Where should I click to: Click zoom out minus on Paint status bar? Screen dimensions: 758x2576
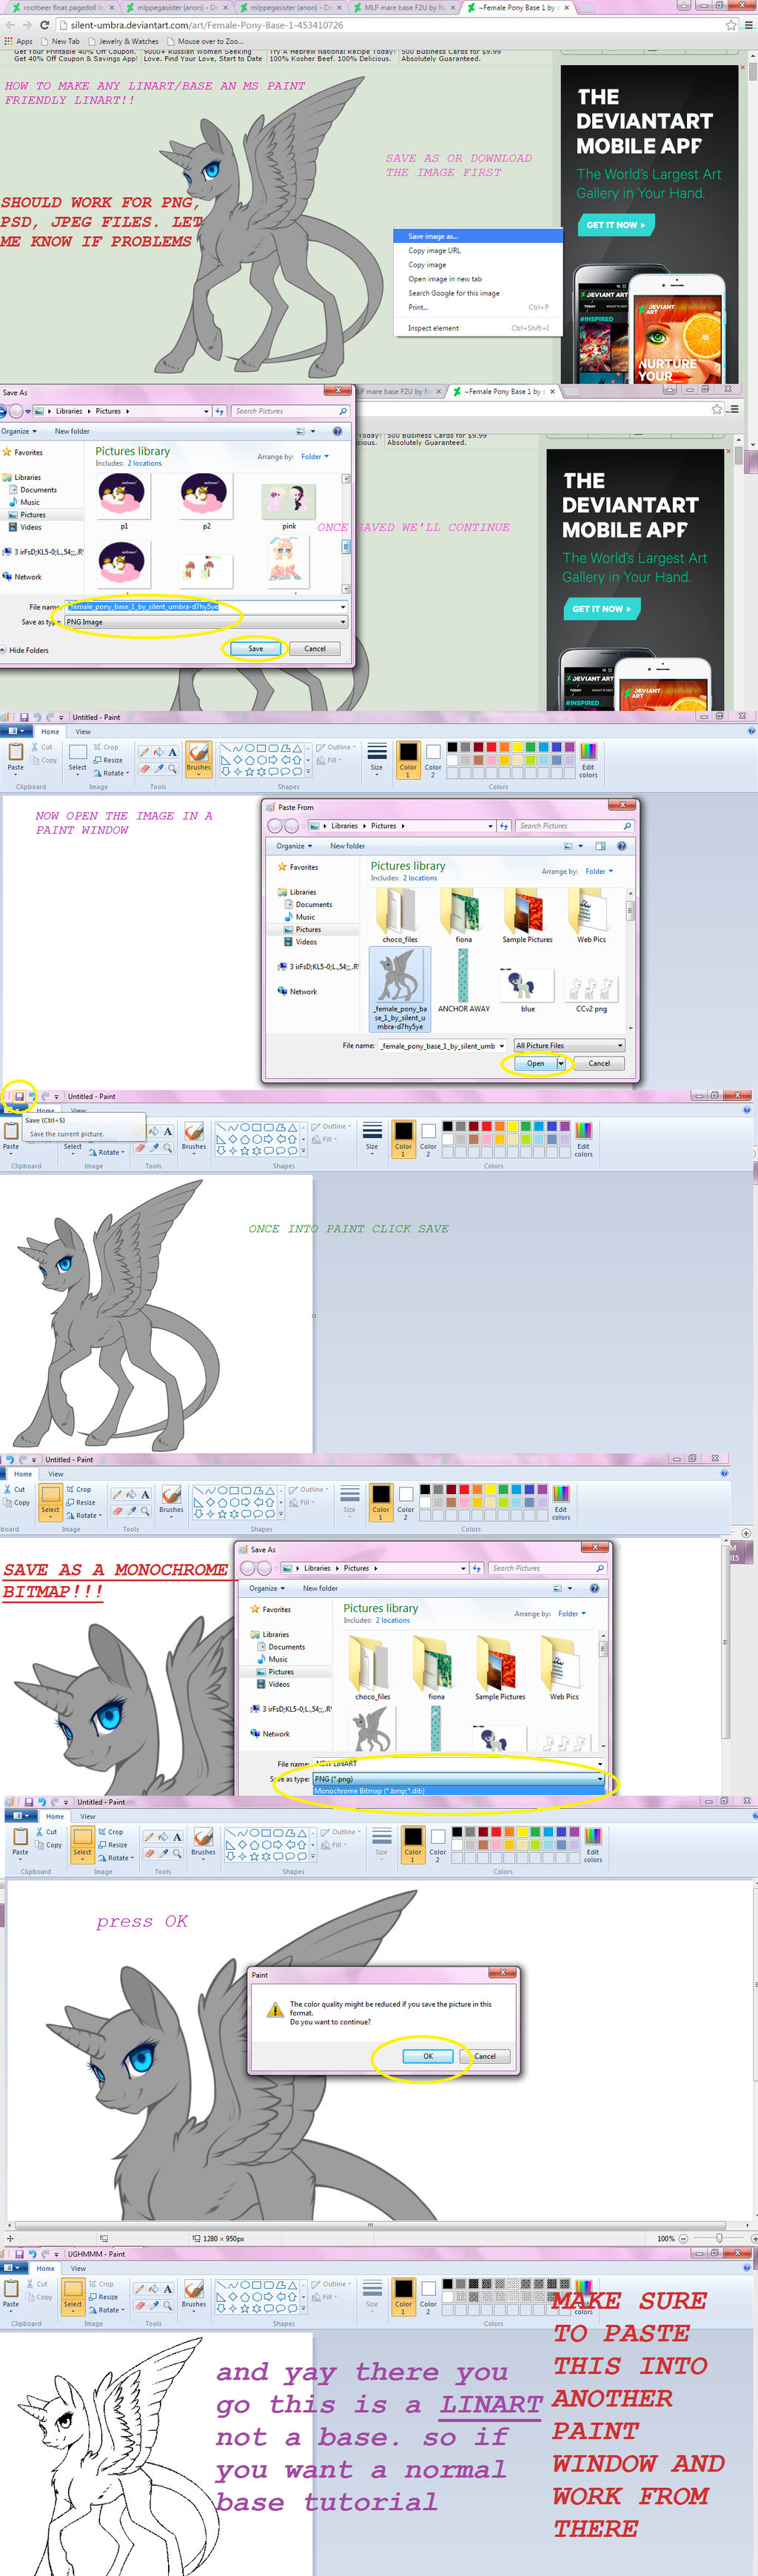point(683,2238)
